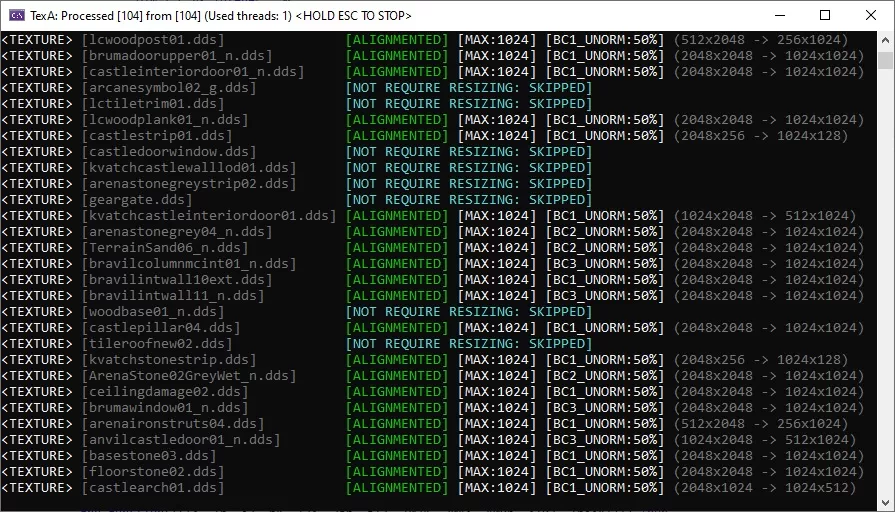This screenshot has width=895, height=512.
Task: Select filename kvatchstonestrip.dds
Action: click(x=169, y=360)
